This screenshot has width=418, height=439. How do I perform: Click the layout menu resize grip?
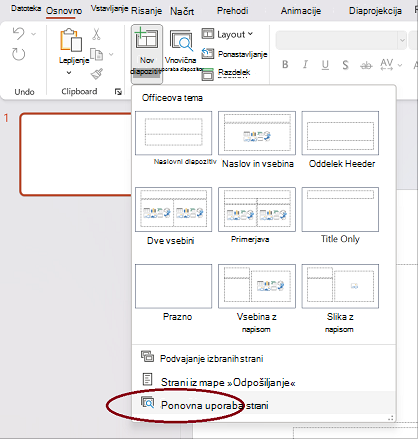coord(391,417)
